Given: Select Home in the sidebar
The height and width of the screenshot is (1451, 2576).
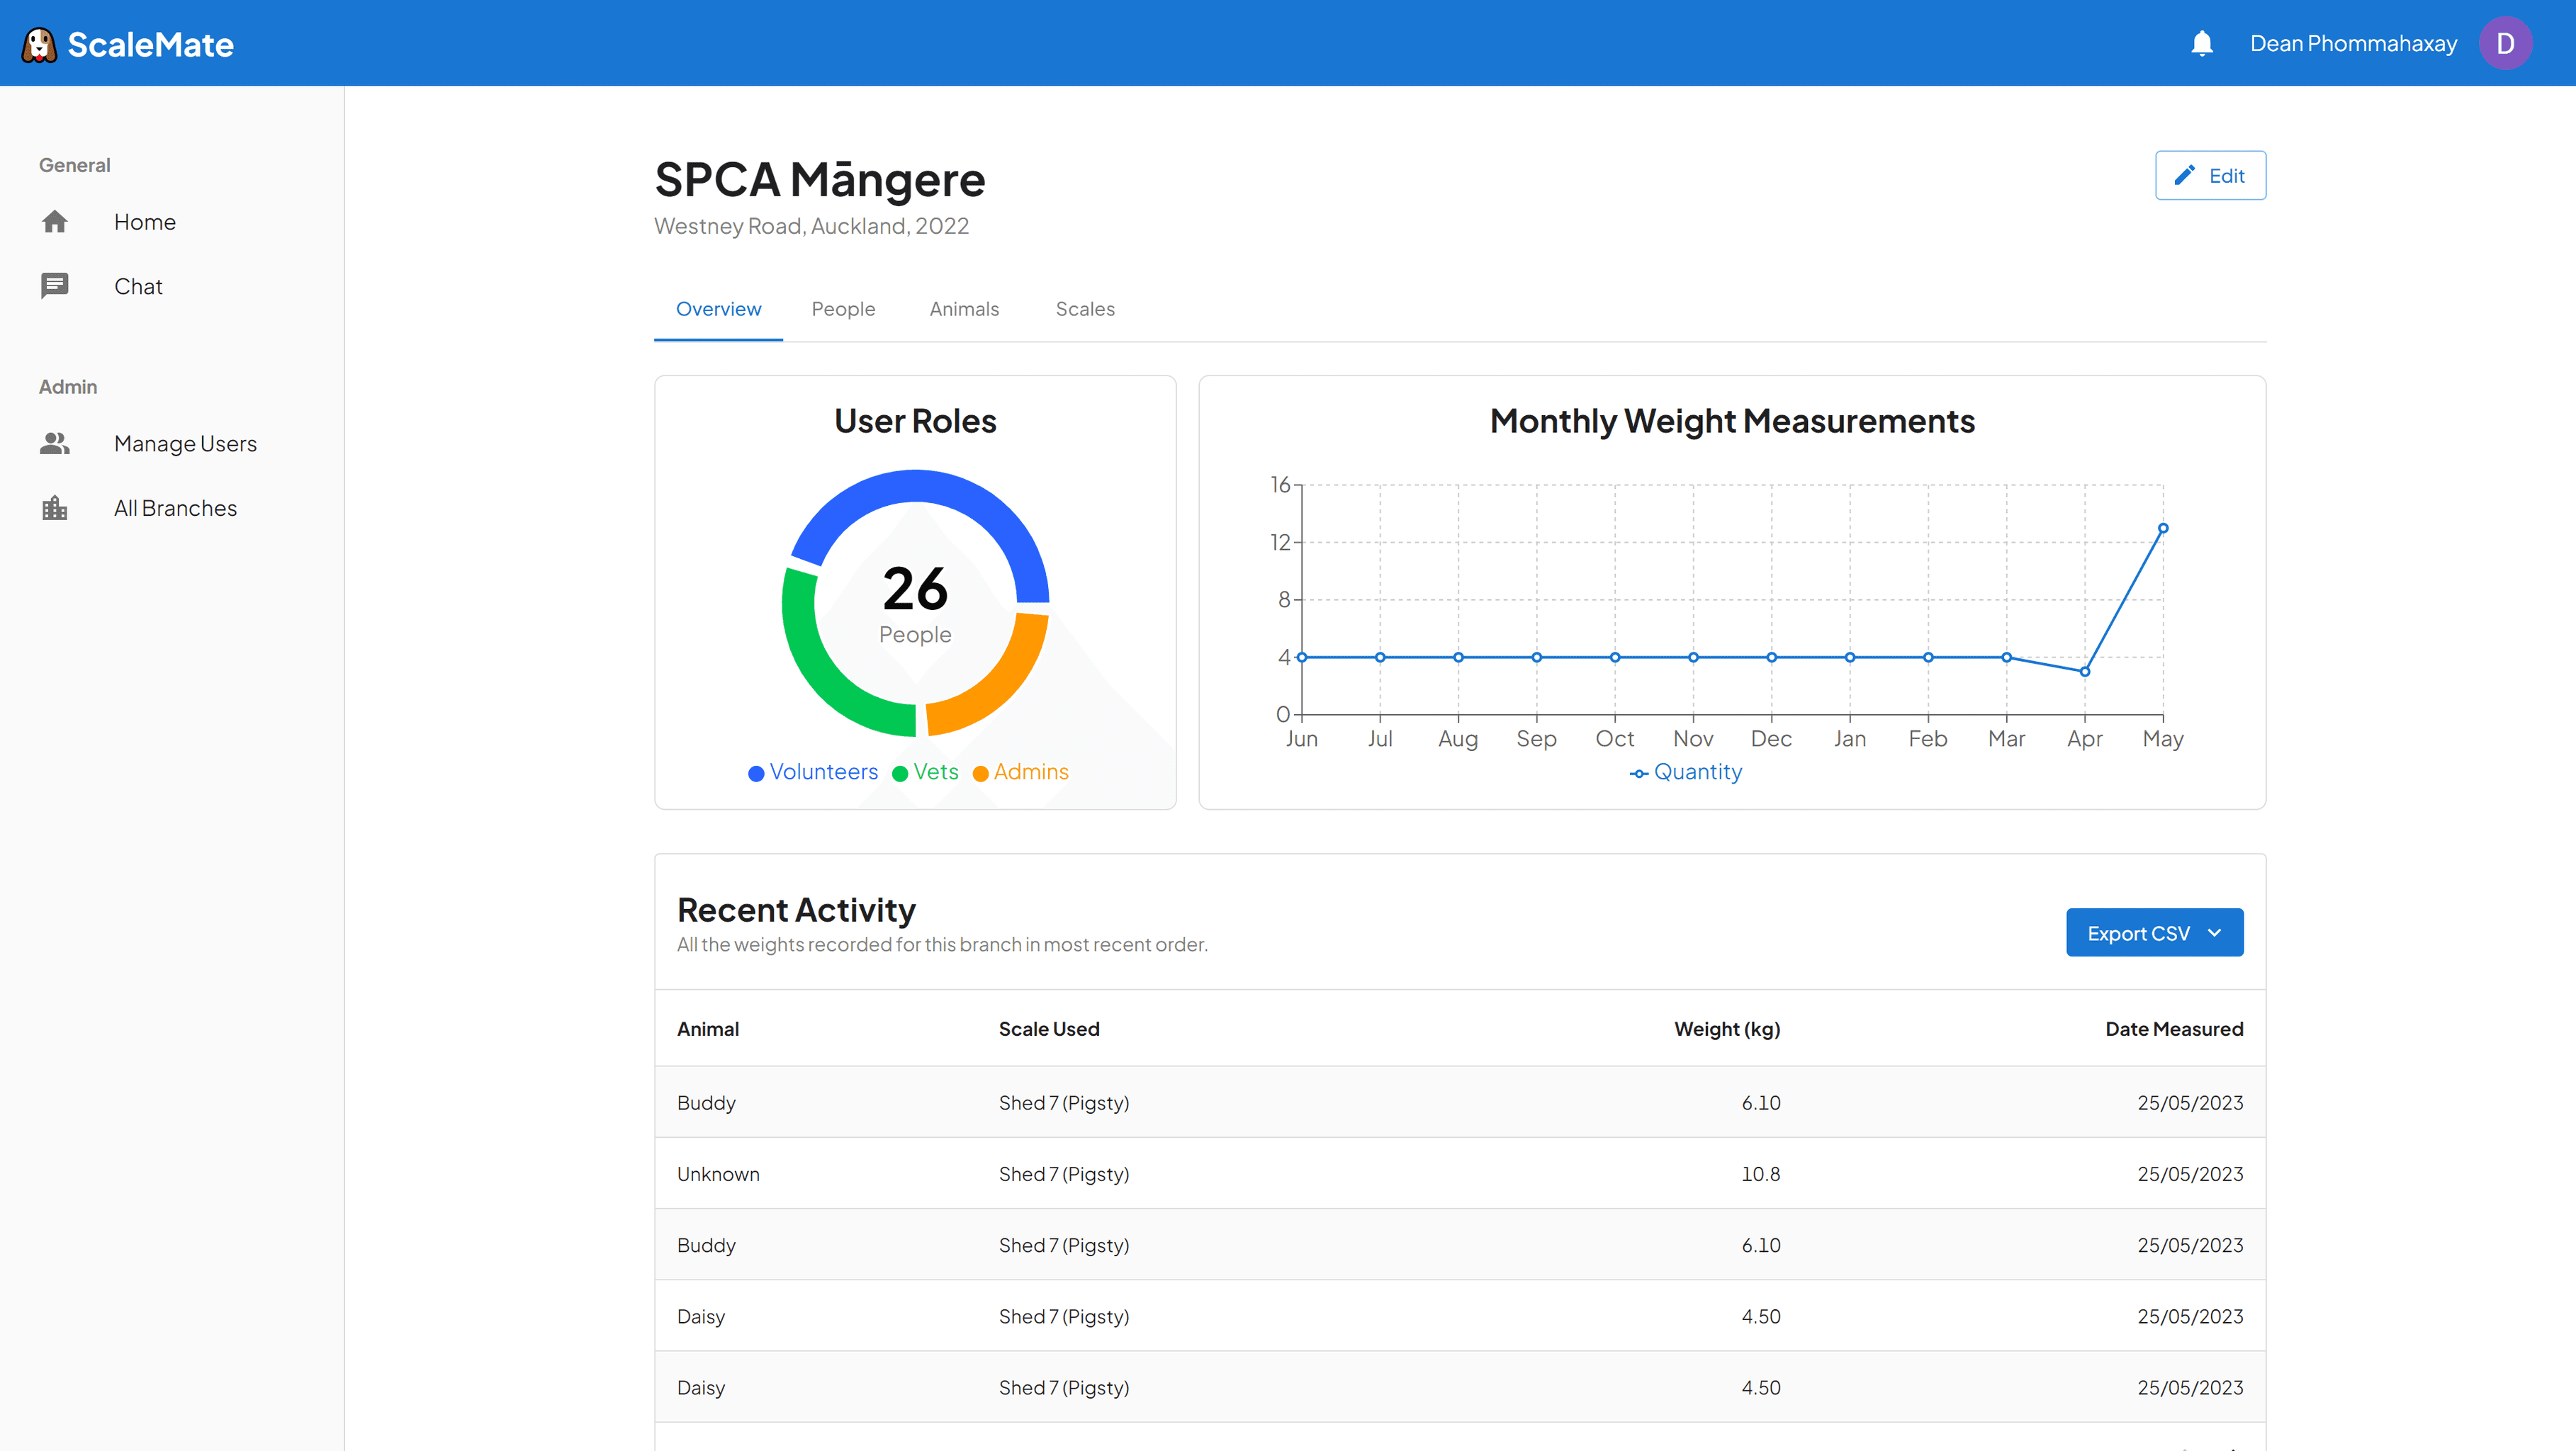Looking at the screenshot, I should pyautogui.click(x=145, y=221).
